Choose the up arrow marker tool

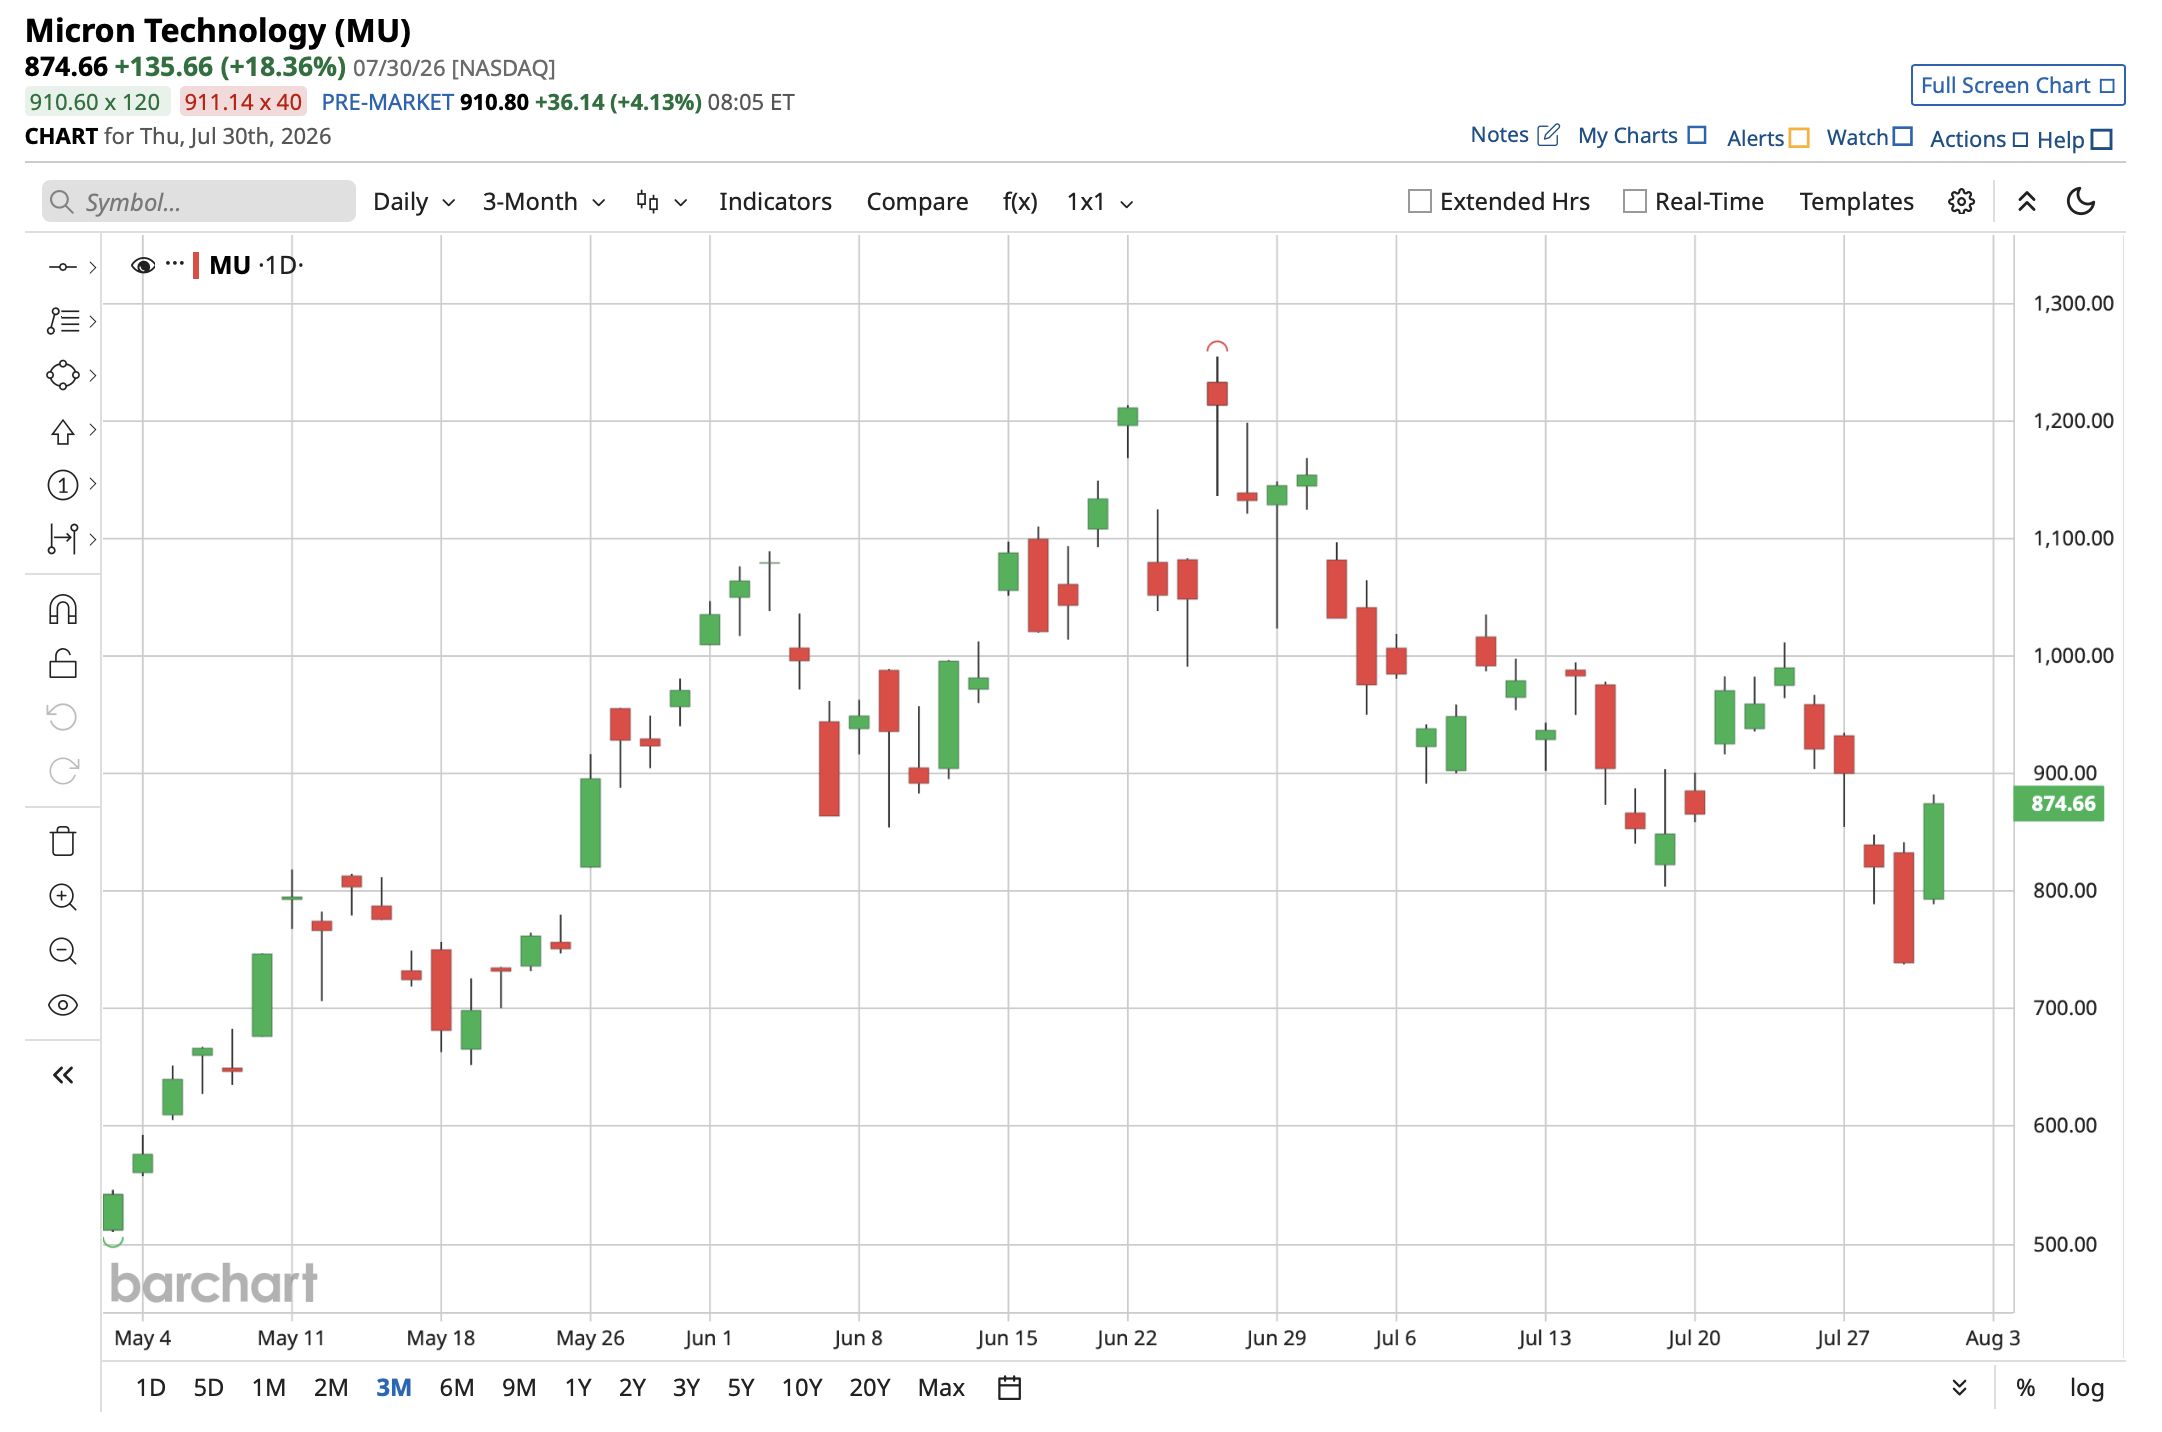[62, 431]
